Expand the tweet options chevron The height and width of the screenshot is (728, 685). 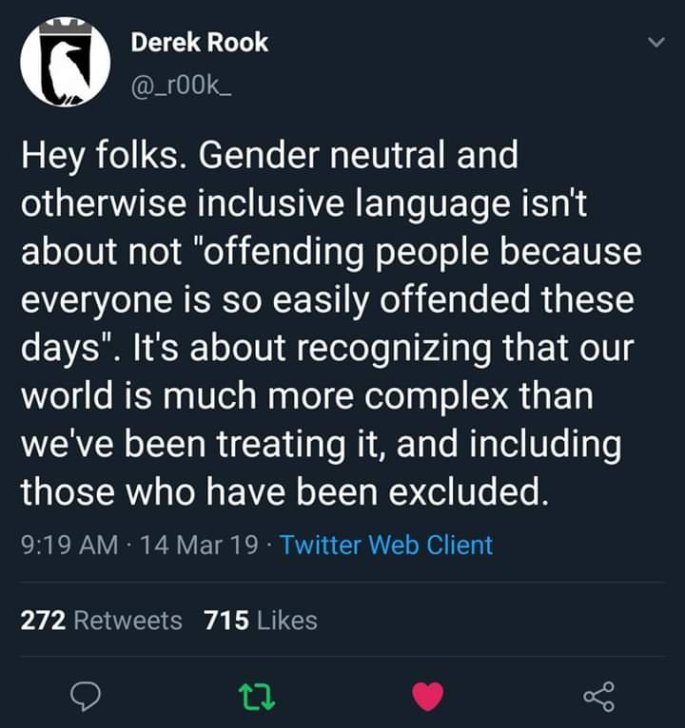pyautogui.click(x=655, y=44)
